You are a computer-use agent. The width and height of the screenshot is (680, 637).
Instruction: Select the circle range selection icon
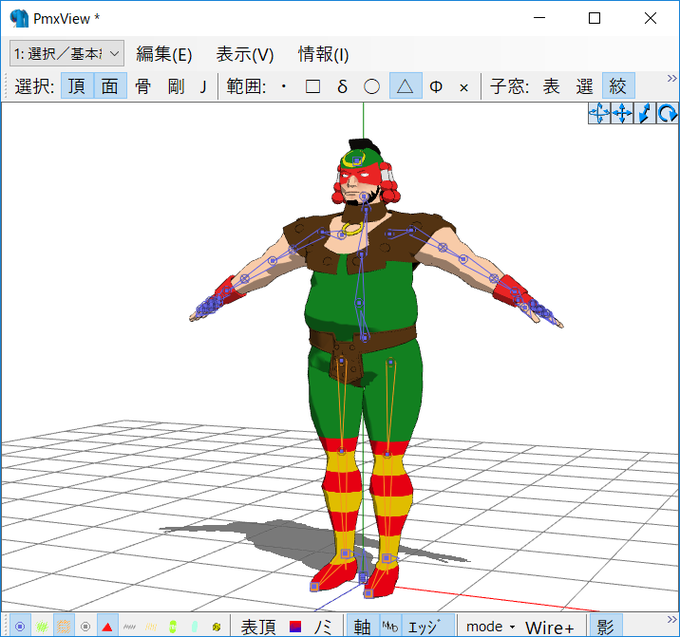[372, 86]
